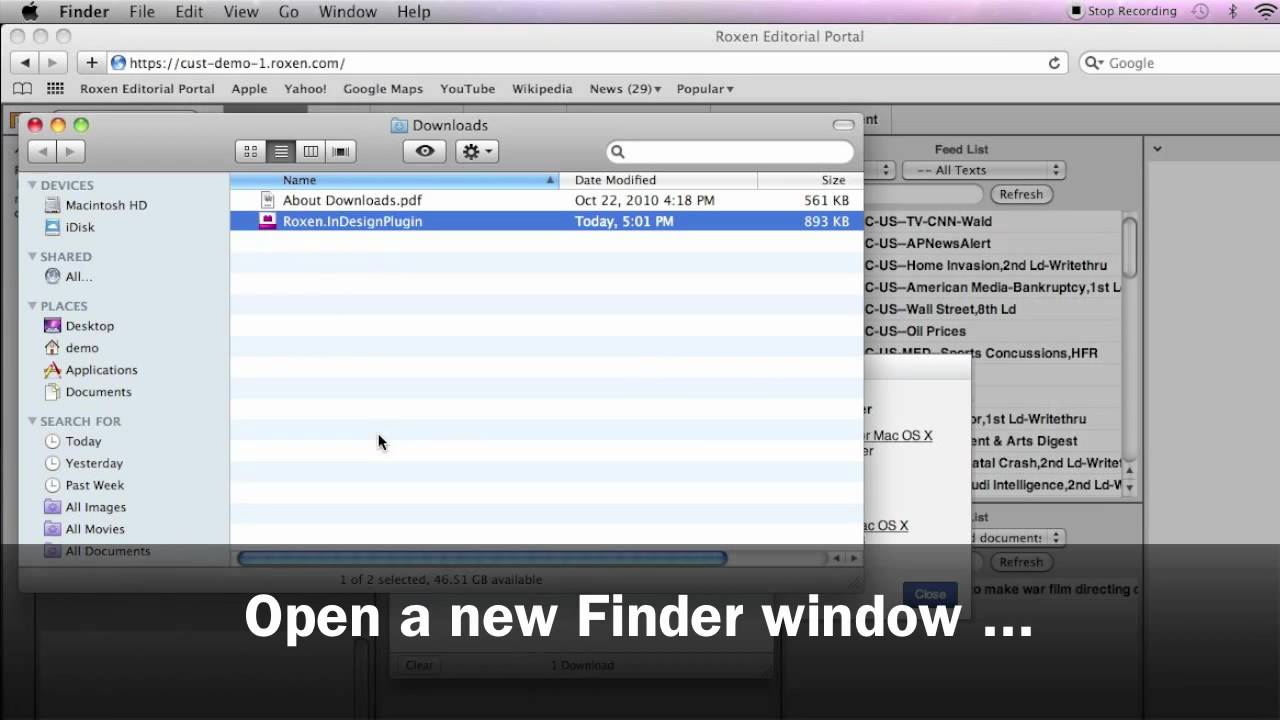Click the Finder search field
Screen dimensions: 1280x720
730,151
